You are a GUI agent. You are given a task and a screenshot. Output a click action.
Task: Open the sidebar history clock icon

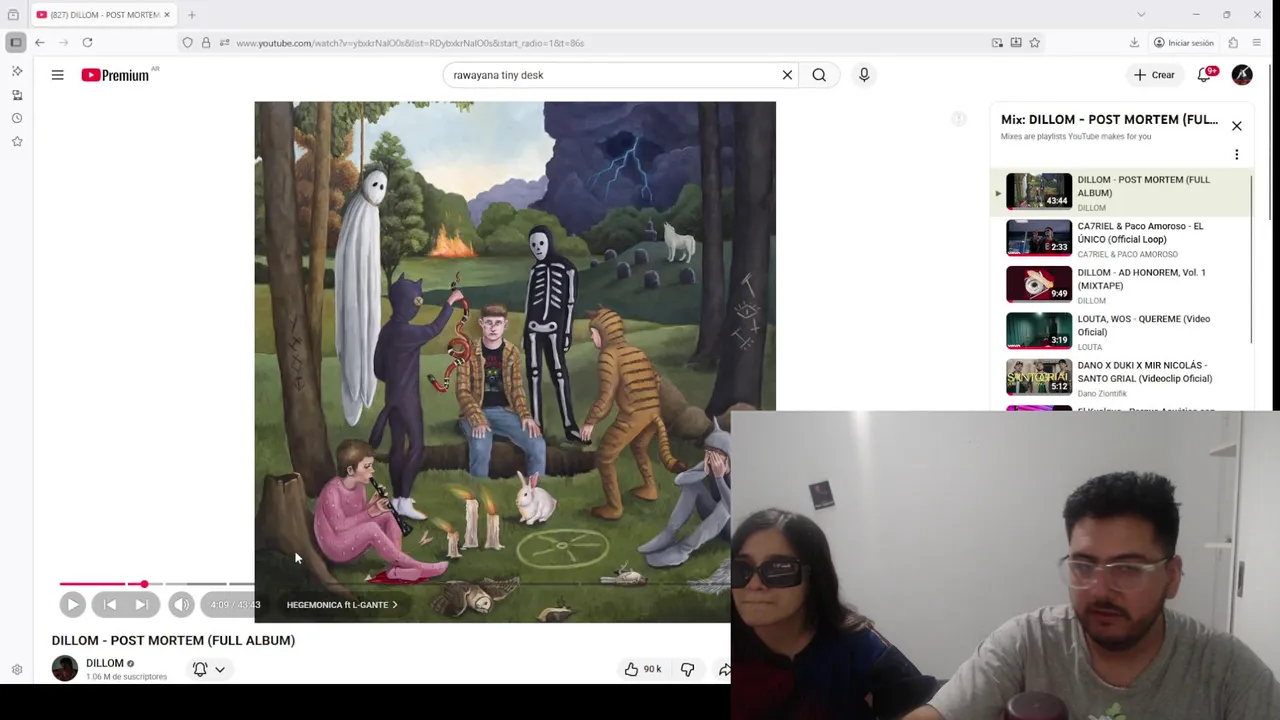click(x=17, y=118)
